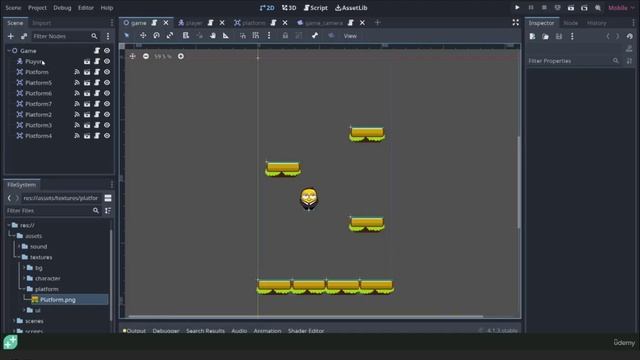The image size is (640, 360).
Task: Click the Instantiate Child Scene link icon
Action: click(x=24, y=36)
